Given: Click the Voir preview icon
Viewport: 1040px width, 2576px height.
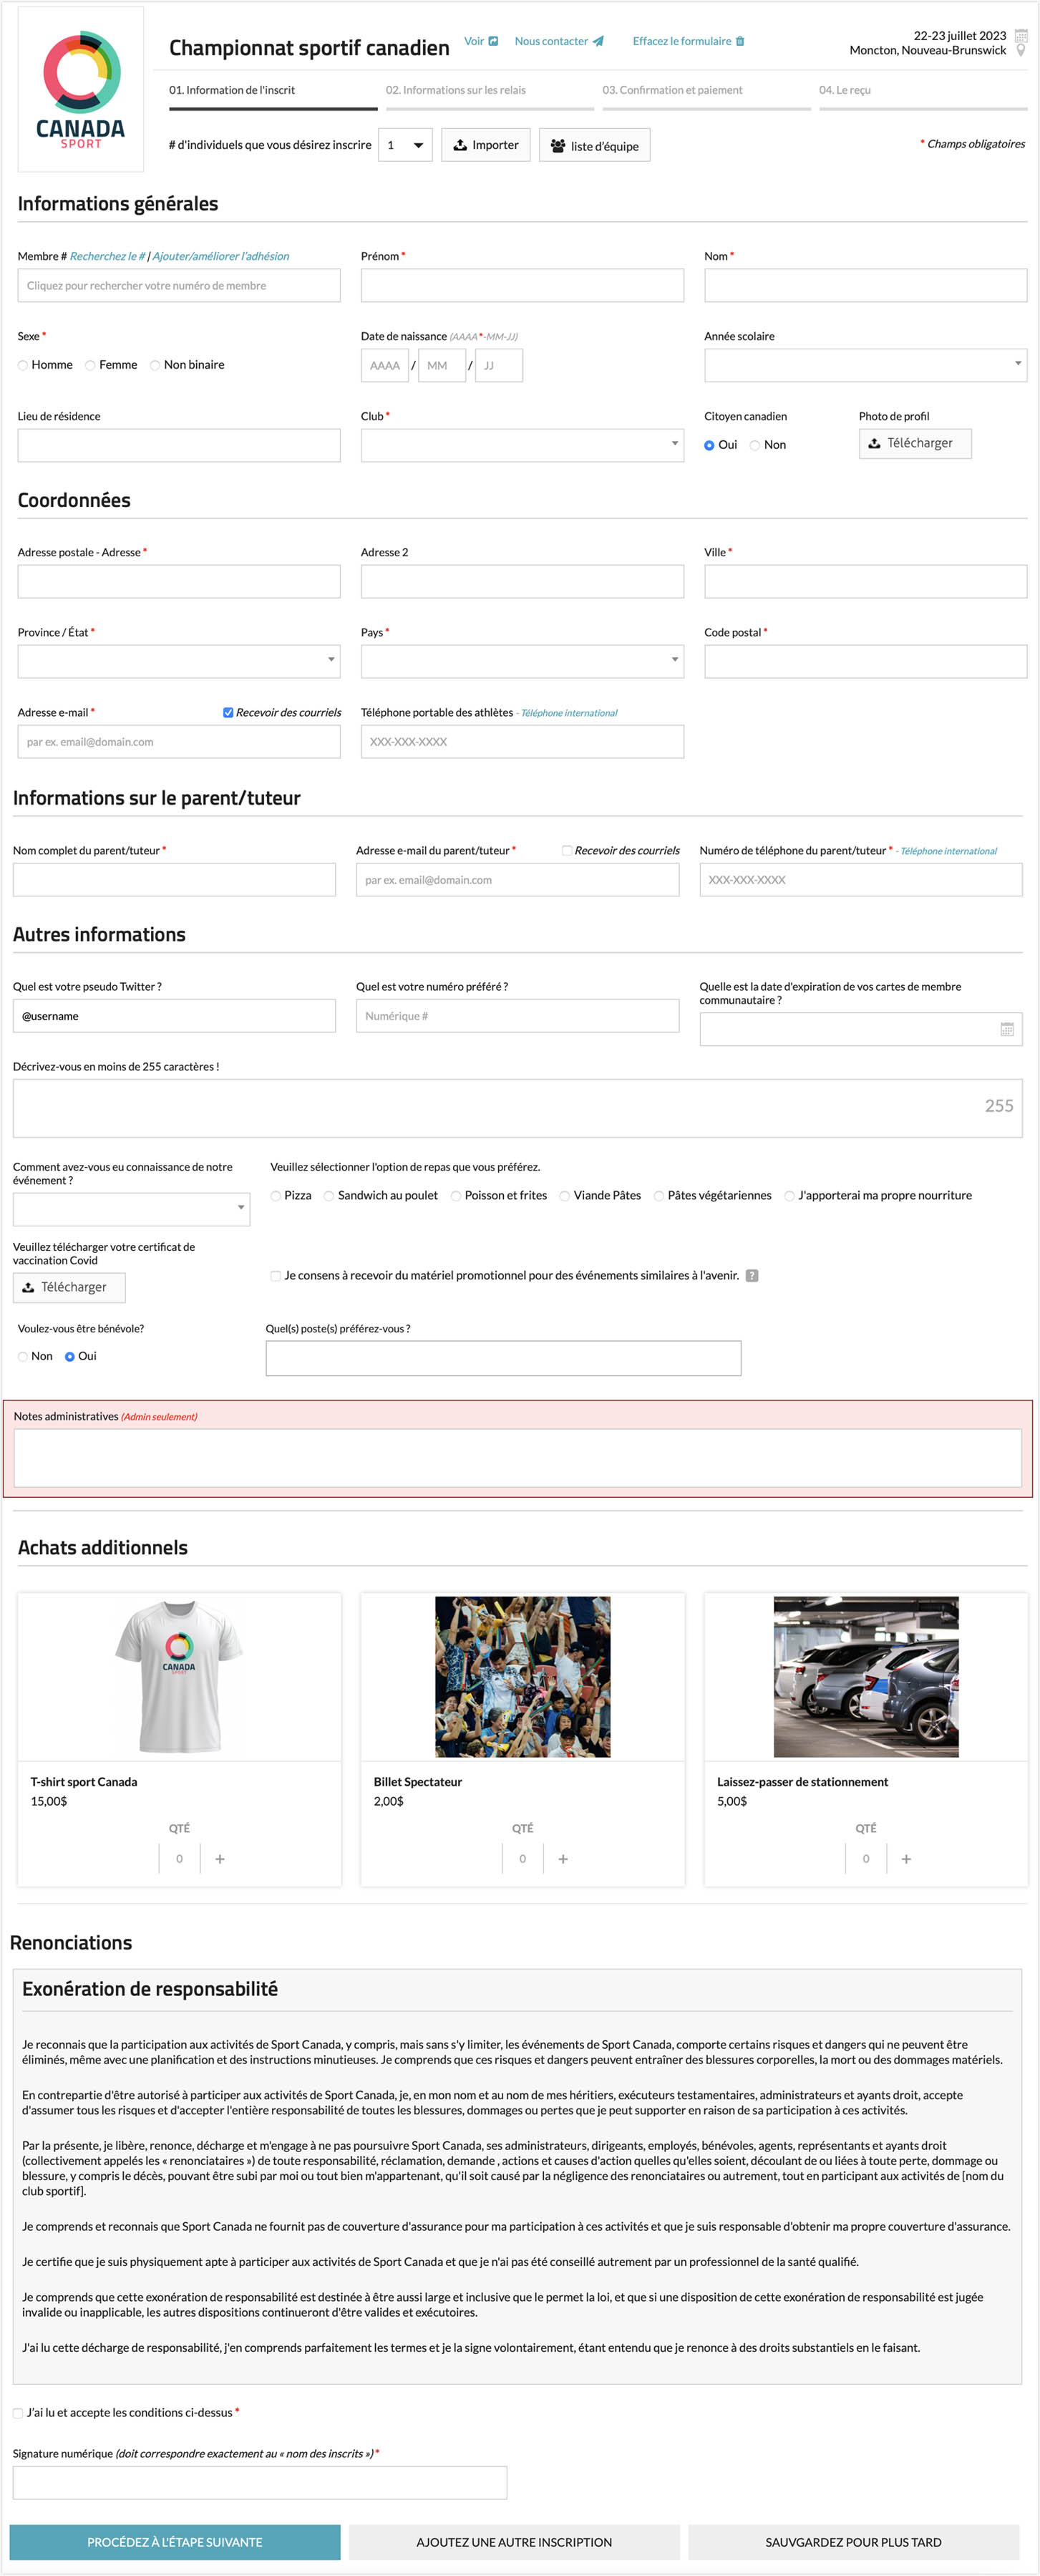Looking at the screenshot, I should pos(493,41).
